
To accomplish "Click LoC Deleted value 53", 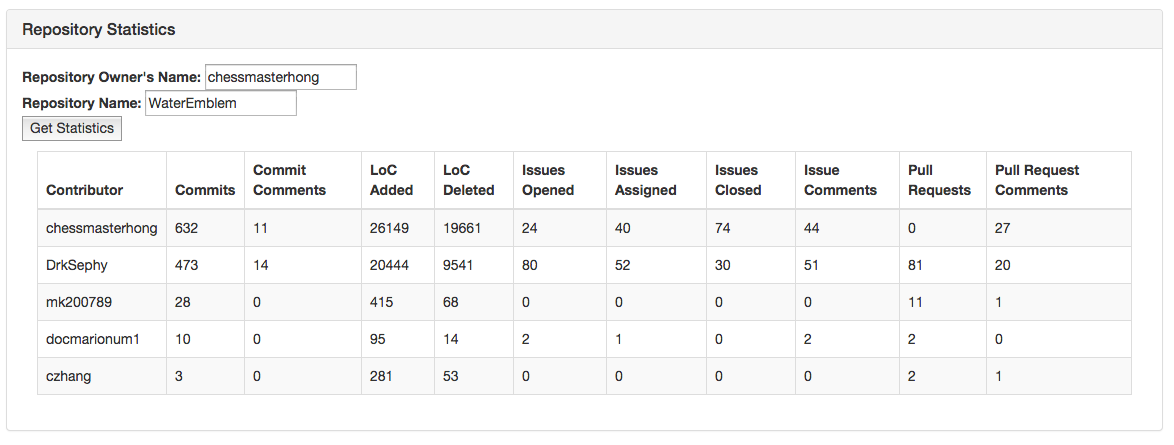I will (451, 377).
